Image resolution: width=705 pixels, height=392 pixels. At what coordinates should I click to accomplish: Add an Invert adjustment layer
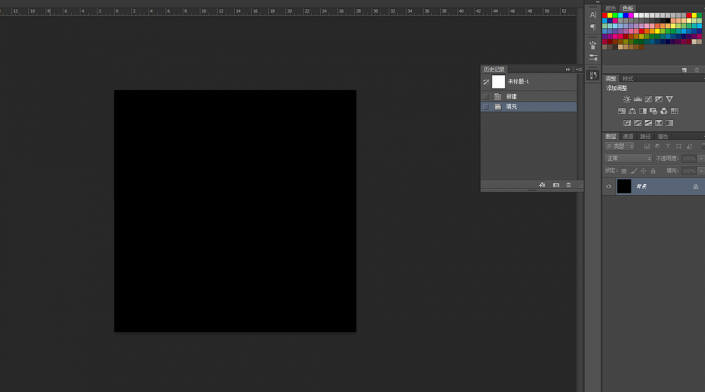tap(627, 123)
